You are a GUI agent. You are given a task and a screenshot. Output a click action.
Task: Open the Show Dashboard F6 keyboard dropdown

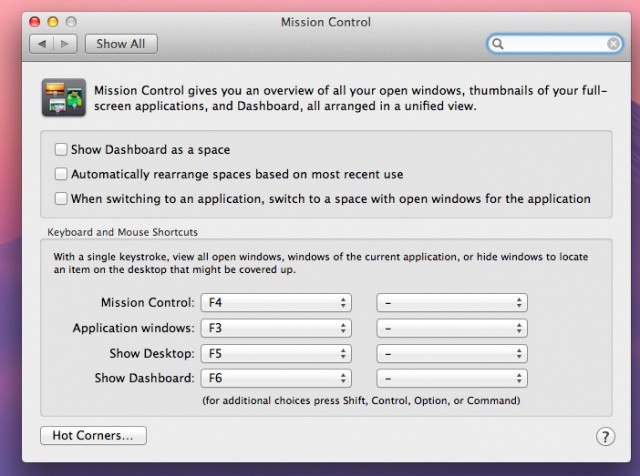pyautogui.click(x=276, y=378)
